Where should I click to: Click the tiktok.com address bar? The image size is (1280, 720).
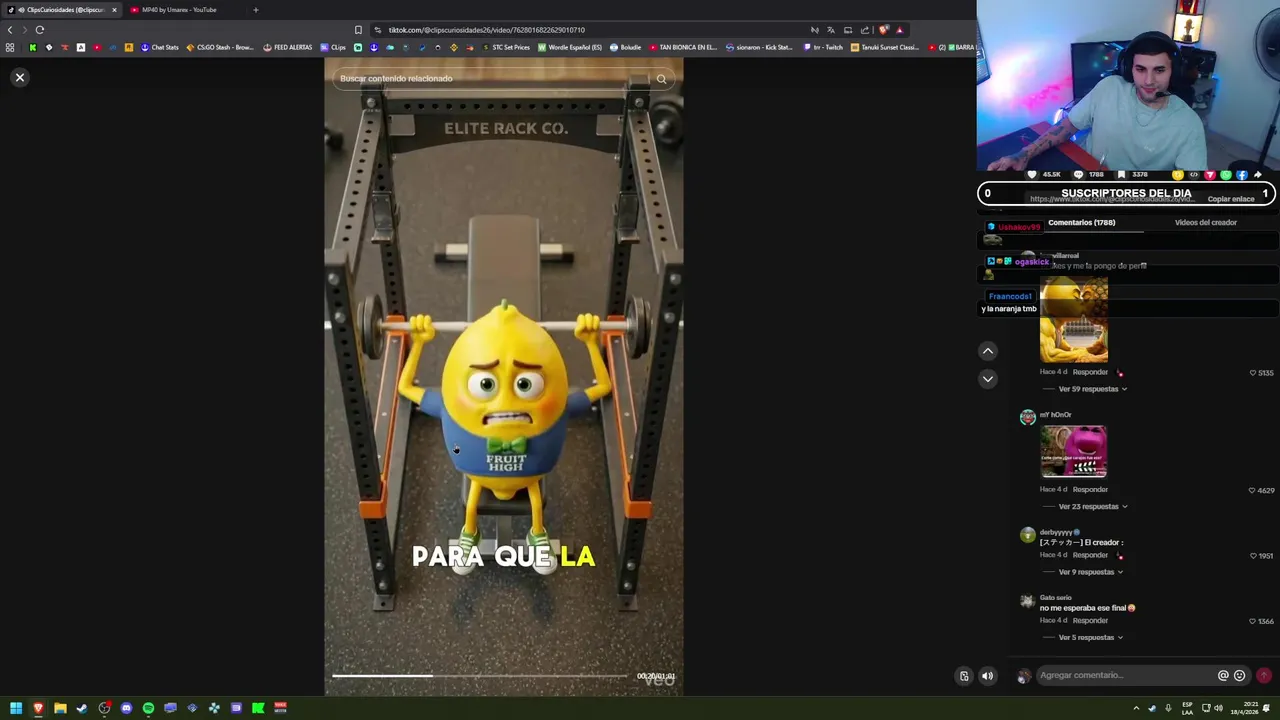pyautogui.click(x=590, y=30)
